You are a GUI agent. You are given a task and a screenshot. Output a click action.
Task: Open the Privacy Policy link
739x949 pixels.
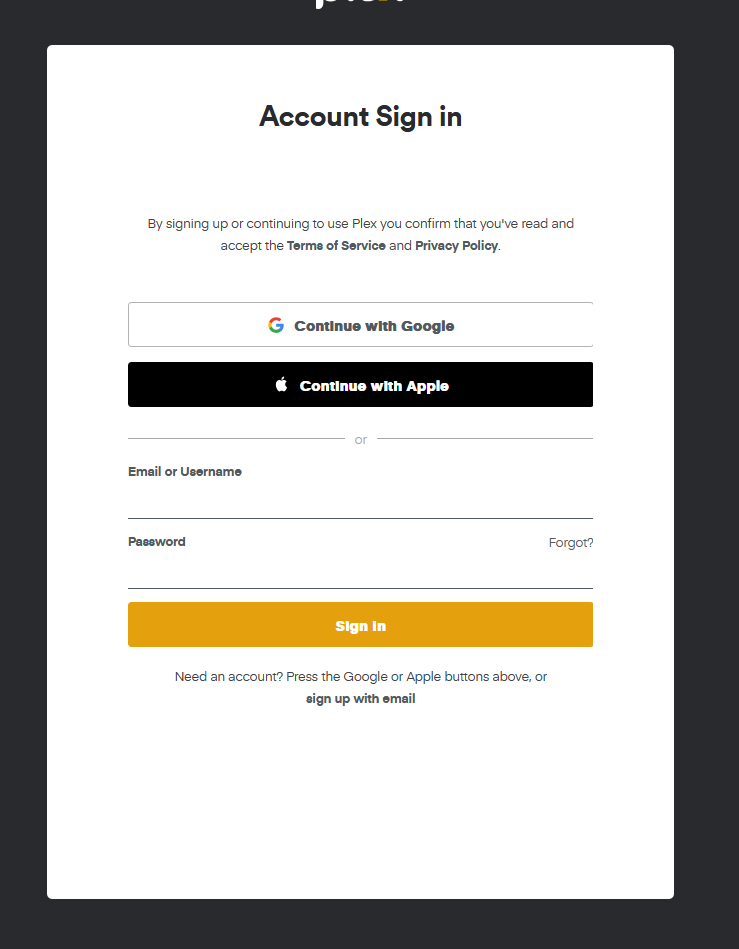coord(456,246)
